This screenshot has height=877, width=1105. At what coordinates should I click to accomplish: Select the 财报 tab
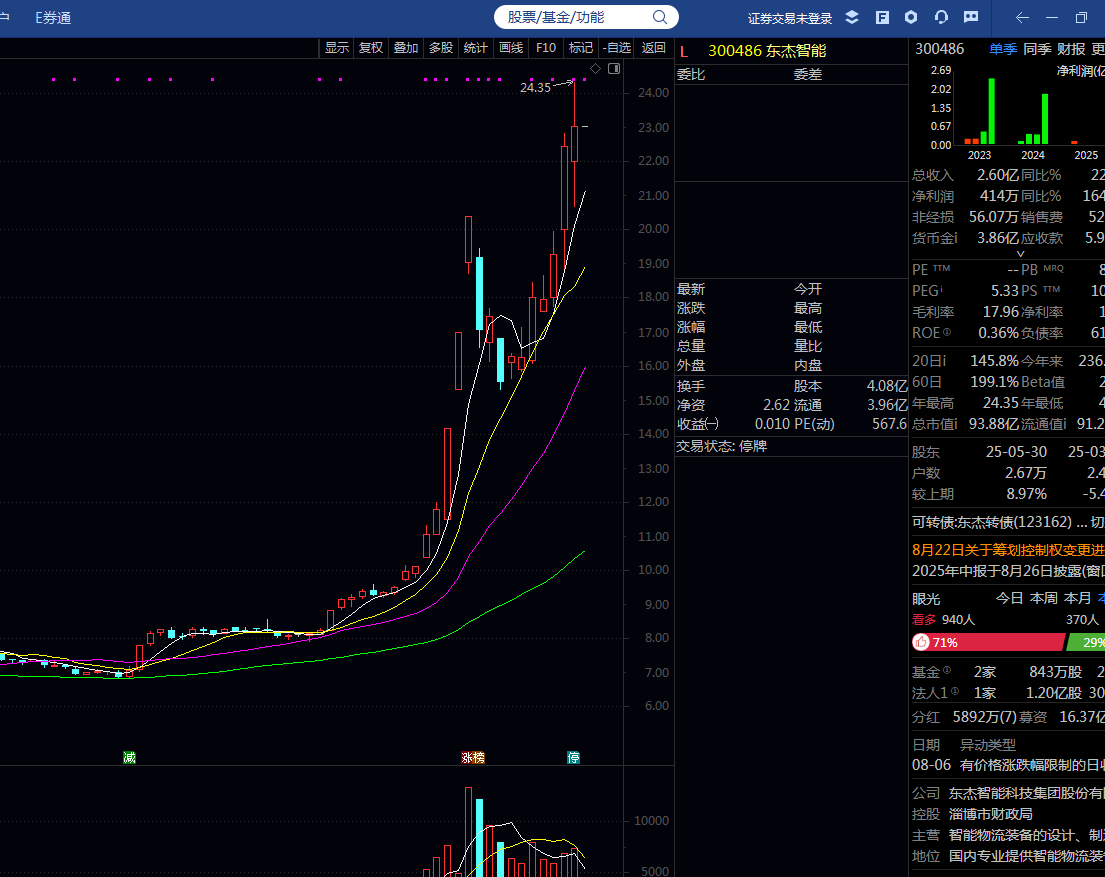tap(1071, 49)
